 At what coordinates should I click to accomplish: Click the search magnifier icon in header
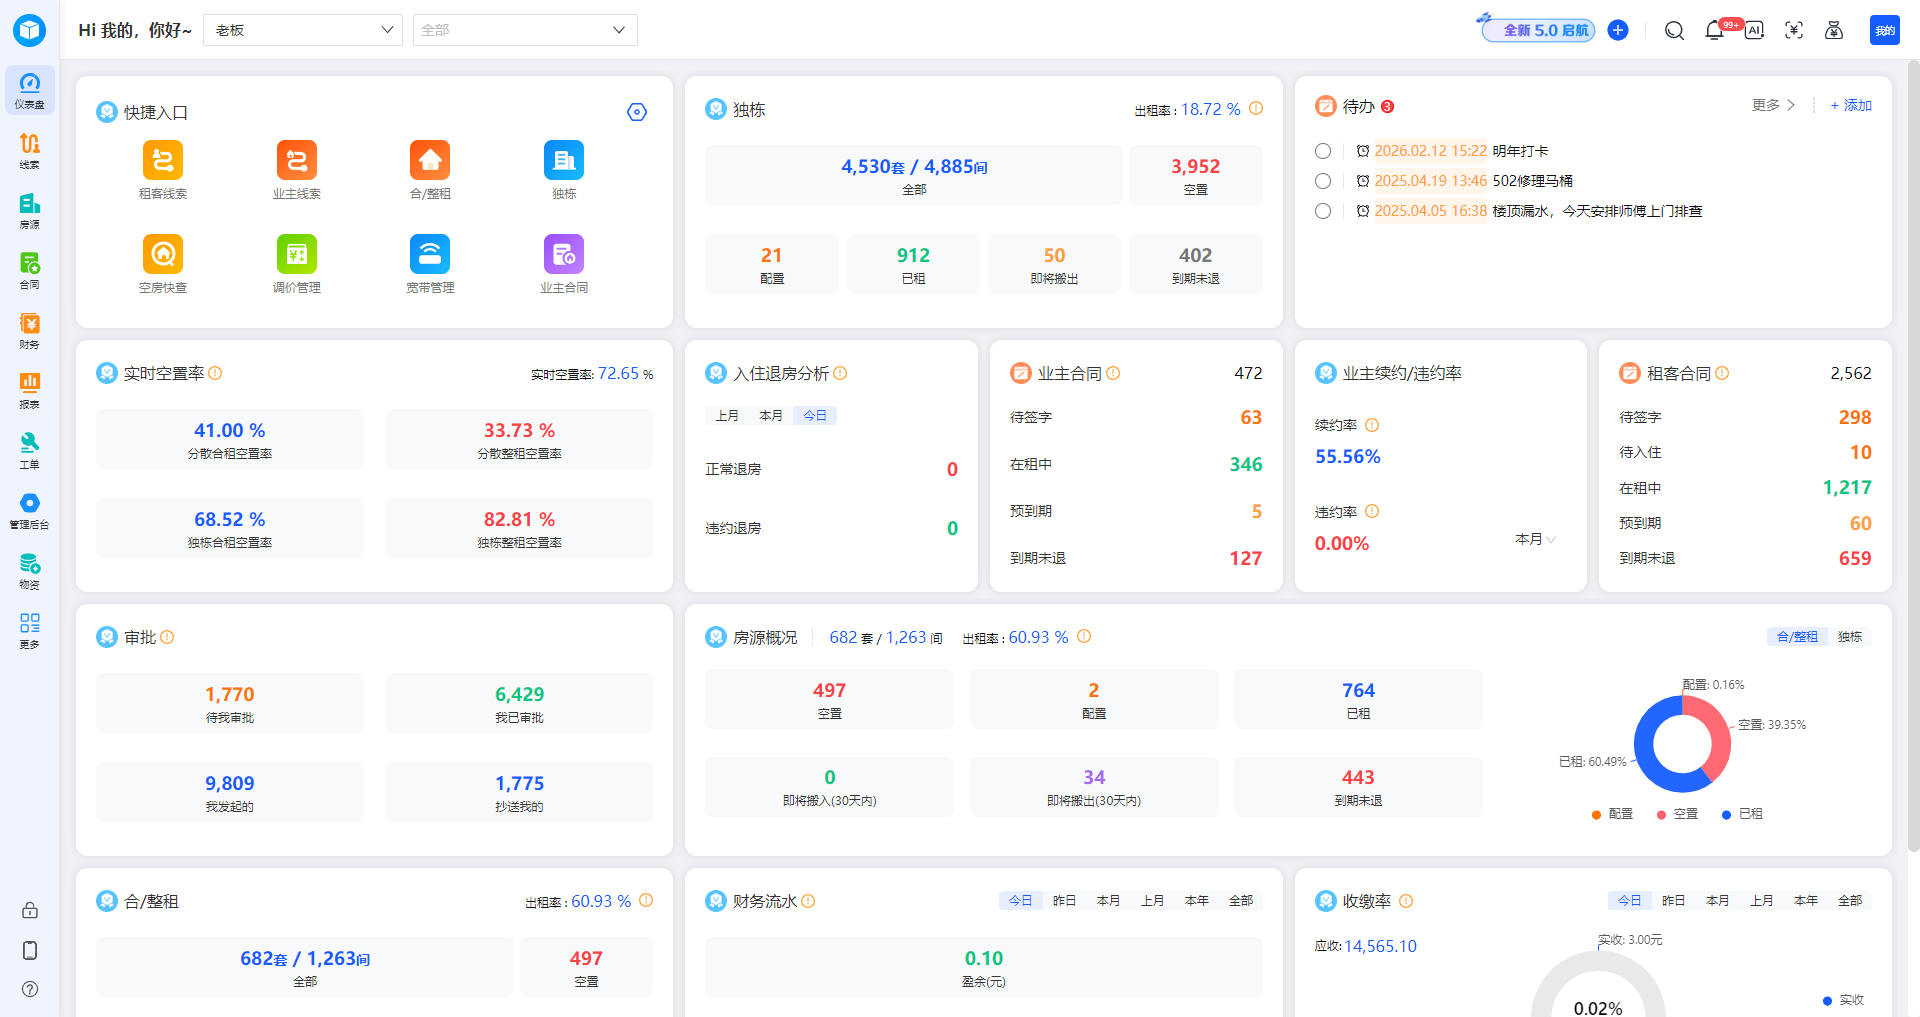point(1674,31)
